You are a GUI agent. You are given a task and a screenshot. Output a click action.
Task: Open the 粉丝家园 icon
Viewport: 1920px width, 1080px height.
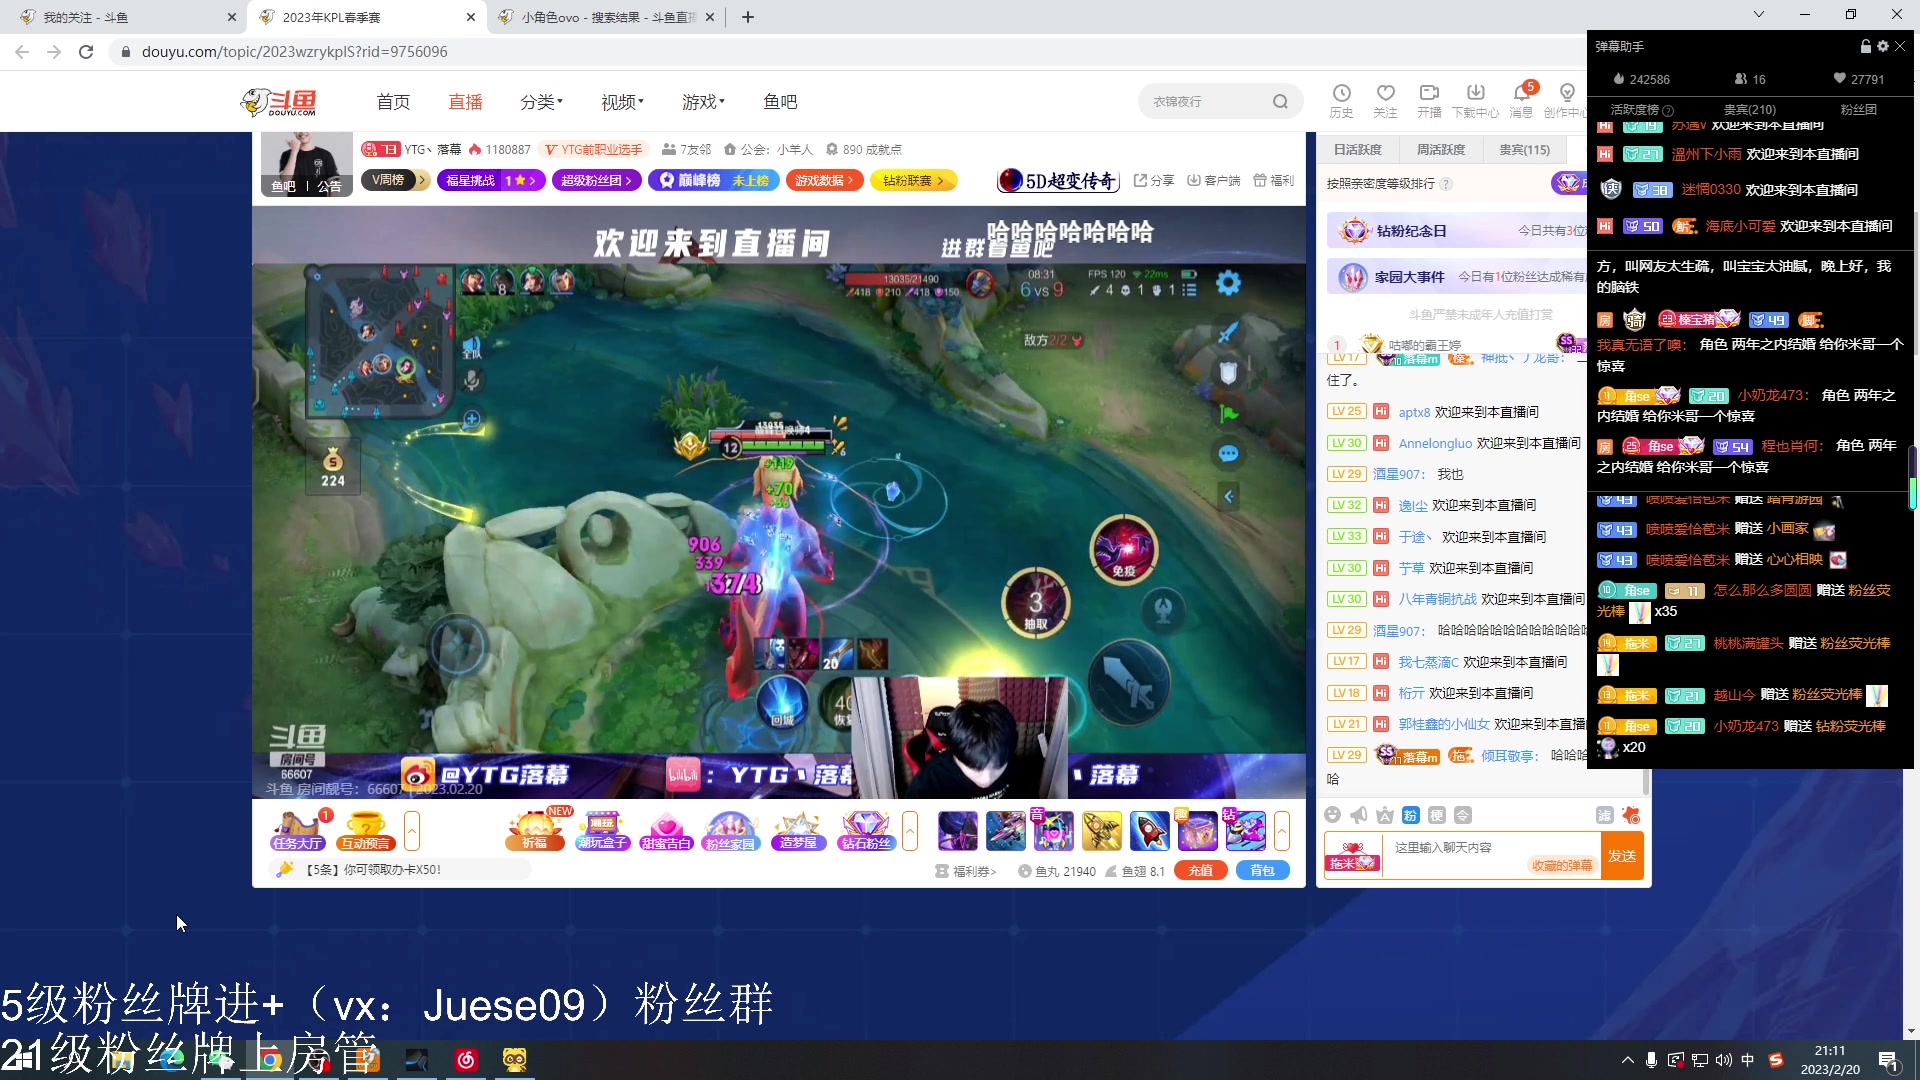coord(731,830)
